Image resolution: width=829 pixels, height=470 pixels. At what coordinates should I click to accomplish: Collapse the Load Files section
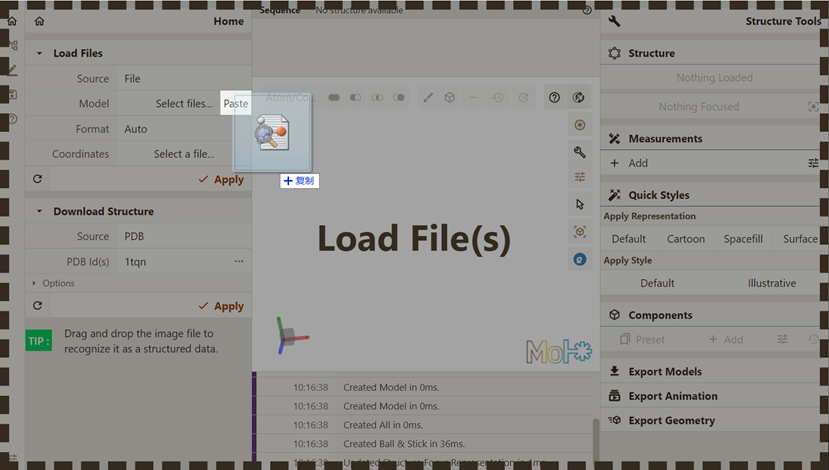[x=40, y=54]
